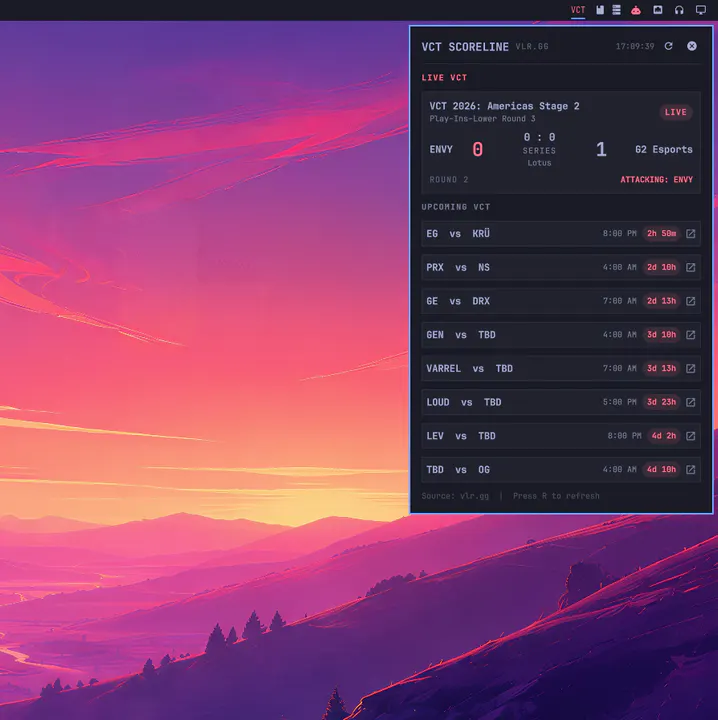Toggle the VCT widget in the top bar

click(x=578, y=10)
